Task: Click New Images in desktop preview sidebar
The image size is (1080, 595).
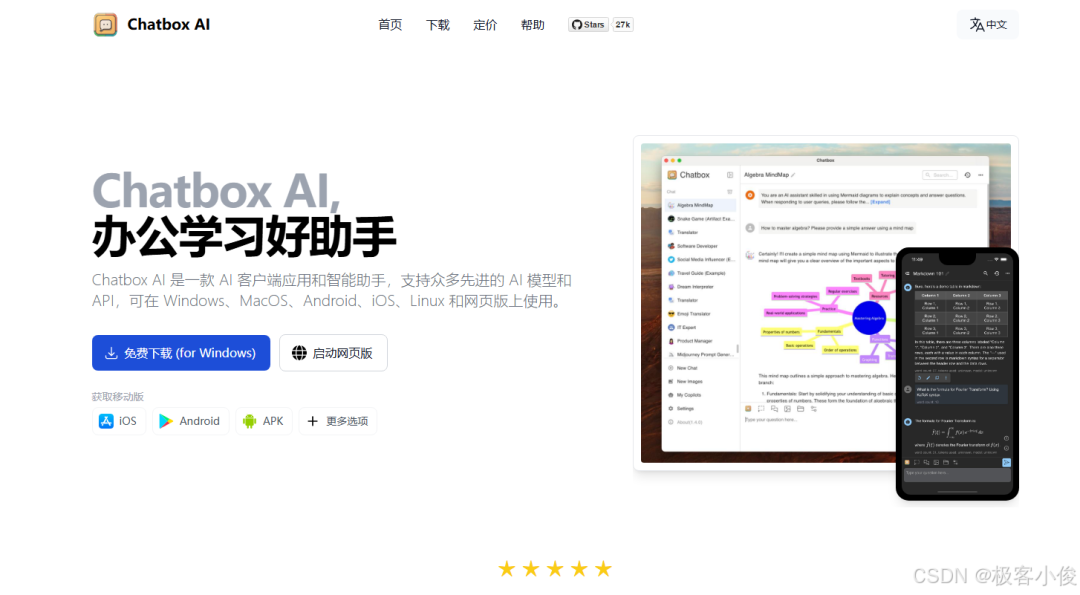Action: tap(700, 382)
